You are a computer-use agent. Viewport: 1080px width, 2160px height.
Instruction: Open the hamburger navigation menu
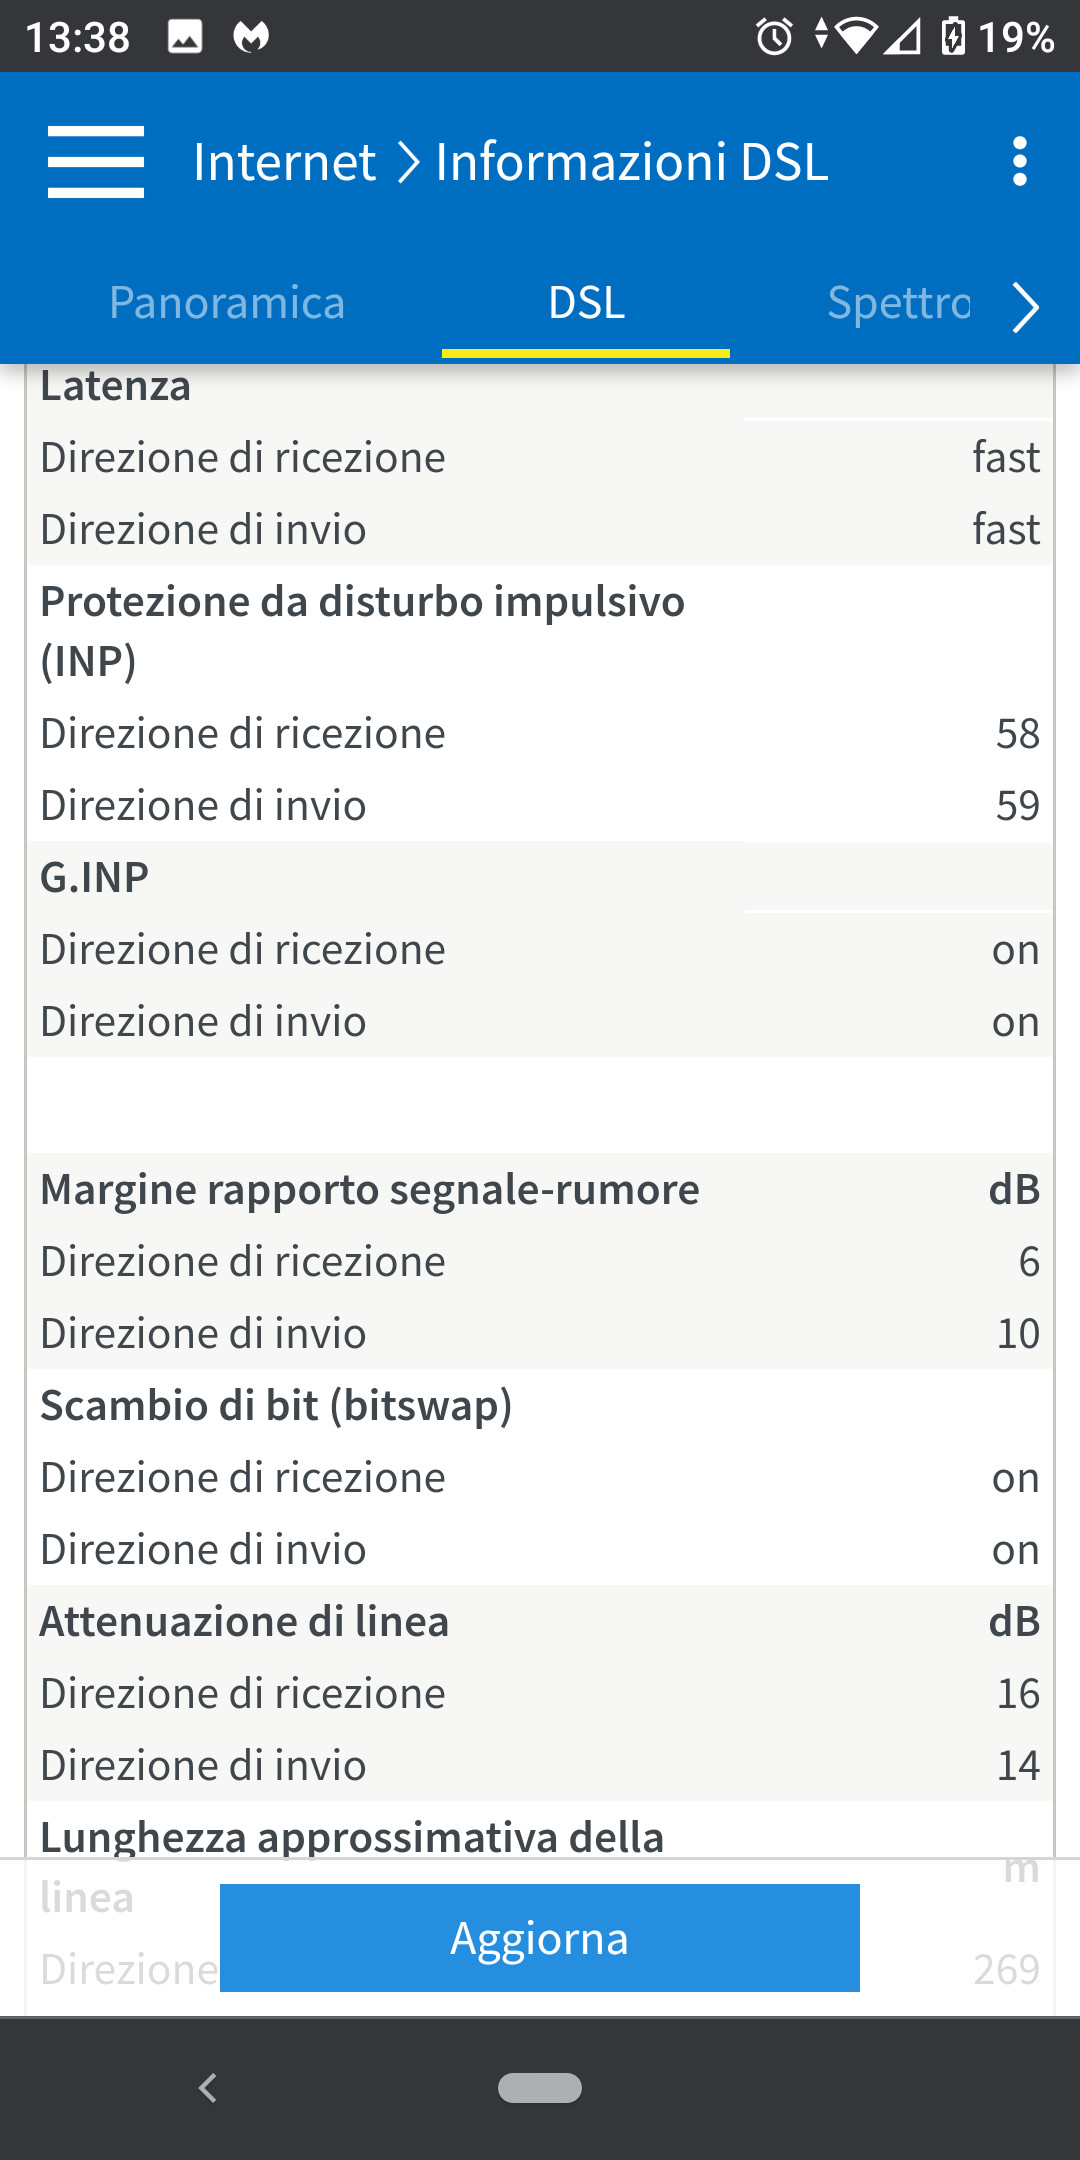tap(96, 162)
